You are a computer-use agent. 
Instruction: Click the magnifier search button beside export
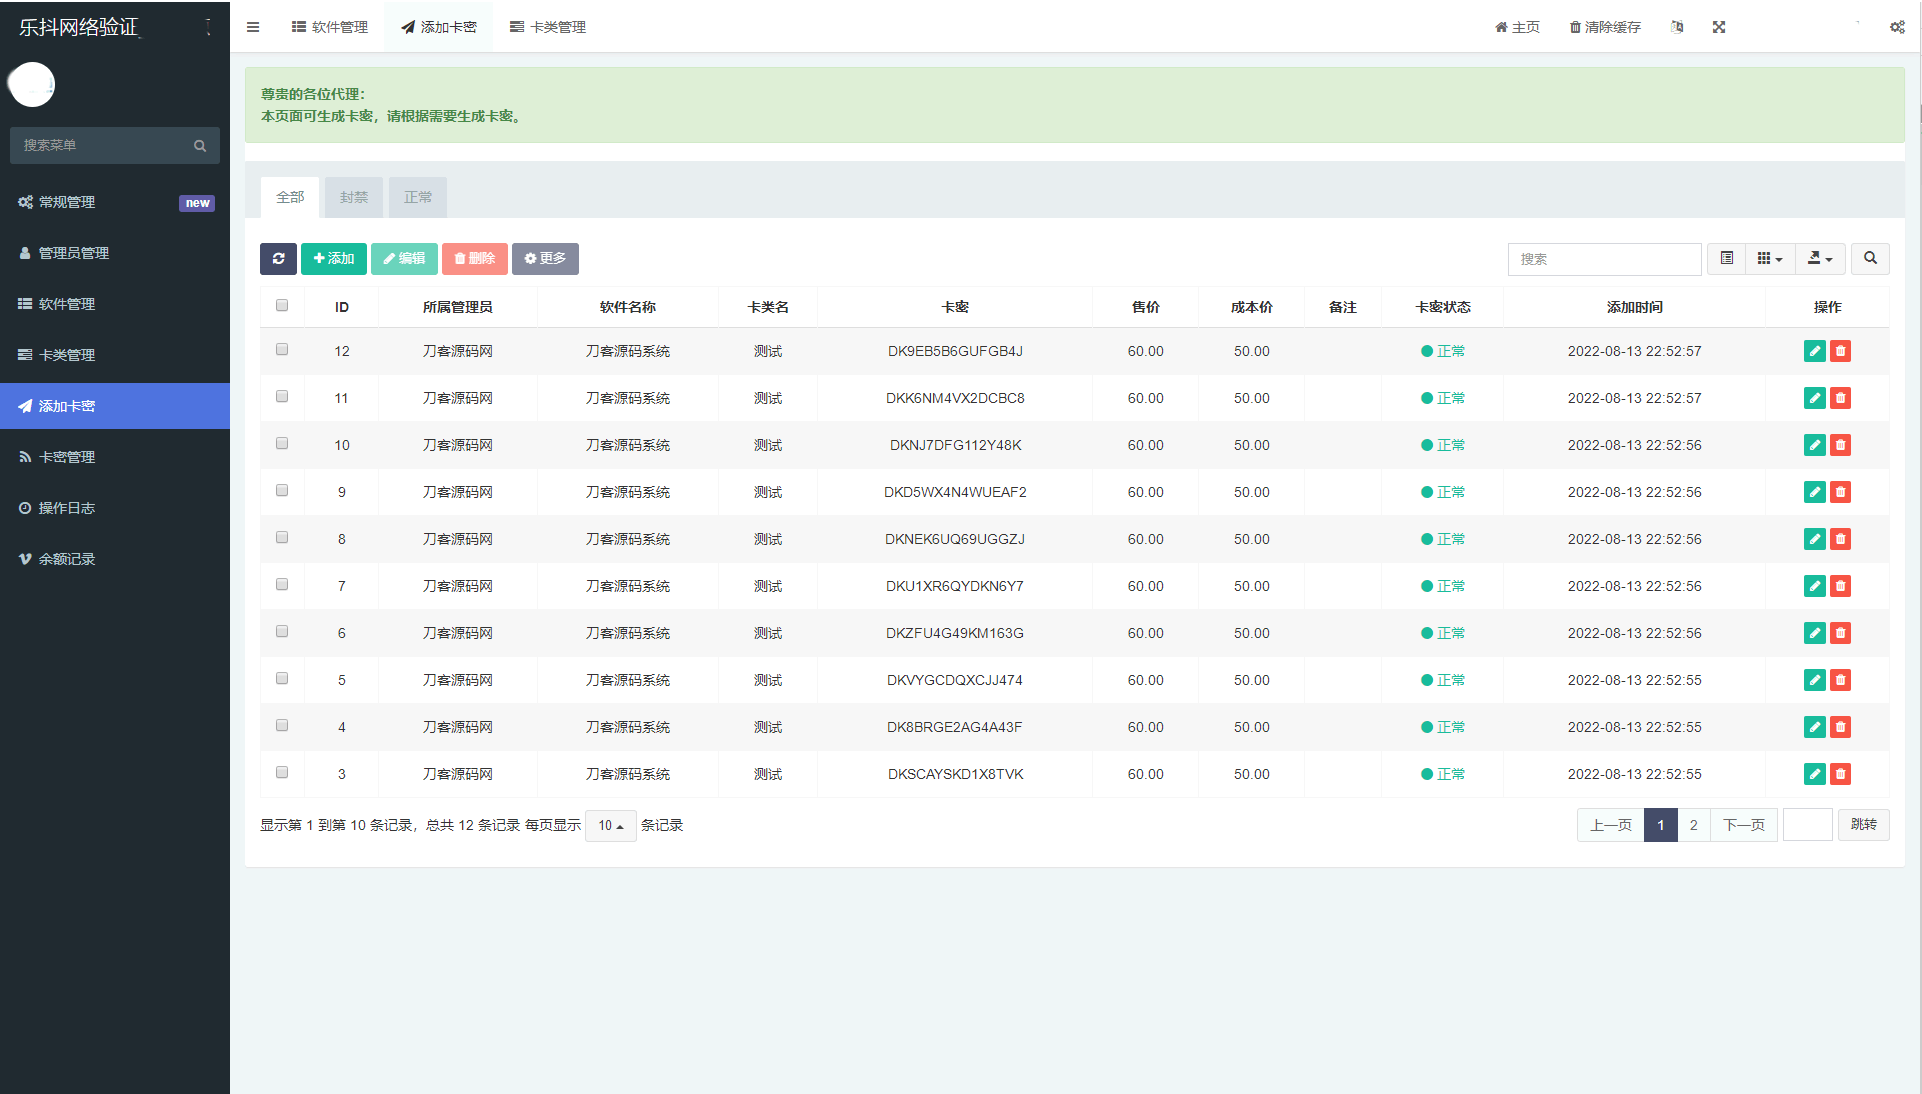pos(1870,259)
